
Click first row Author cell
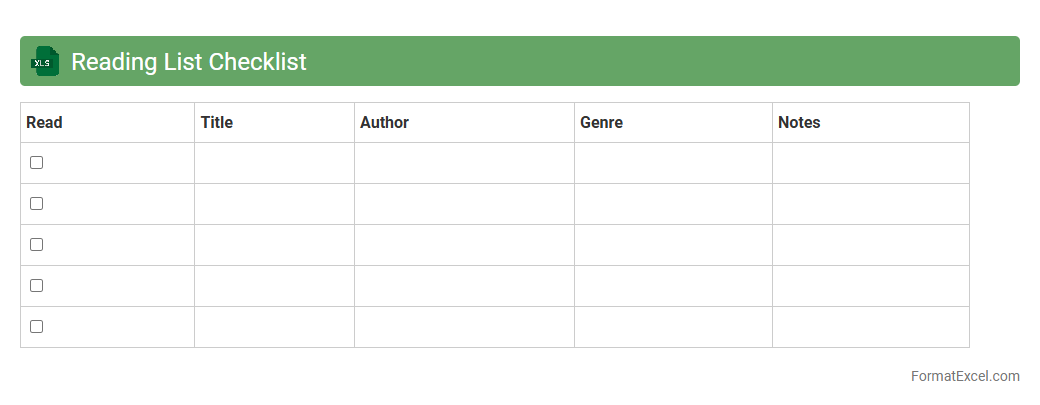[x=464, y=163]
